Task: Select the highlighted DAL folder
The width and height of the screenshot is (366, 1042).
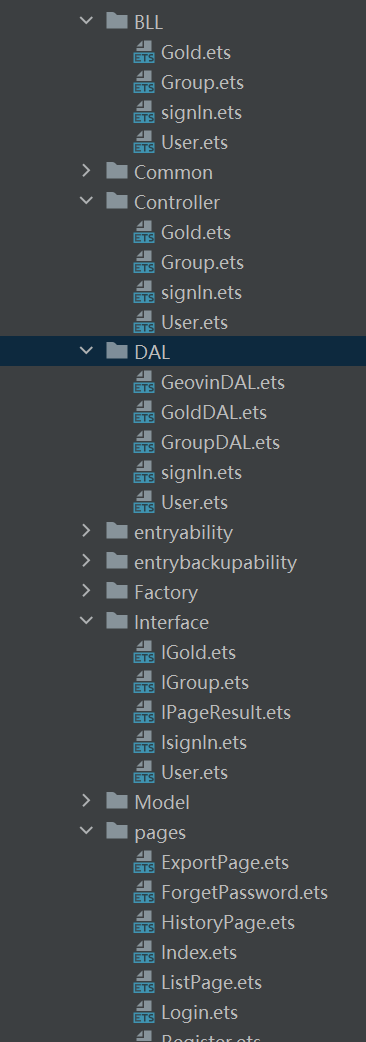Action: 183,352
